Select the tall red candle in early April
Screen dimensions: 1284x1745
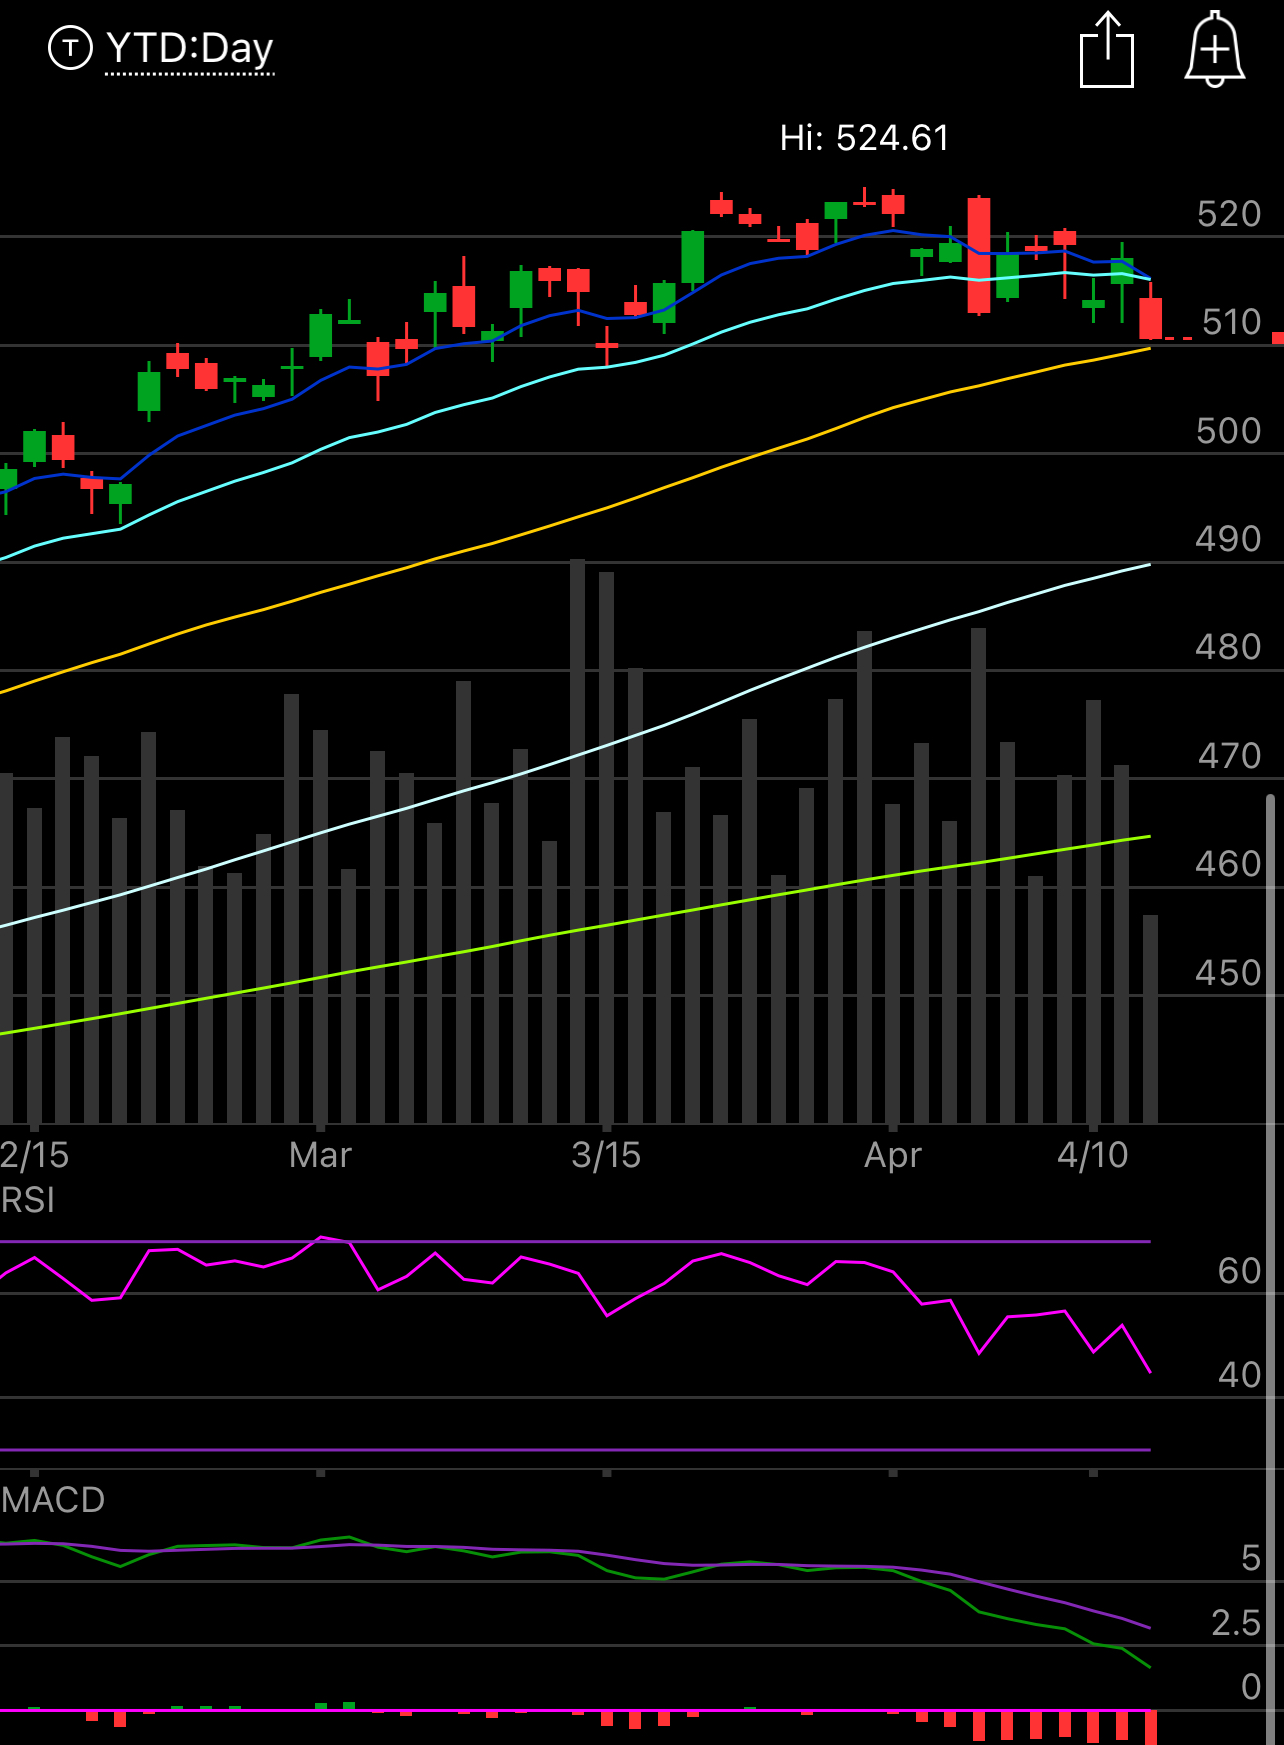point(979,255)
